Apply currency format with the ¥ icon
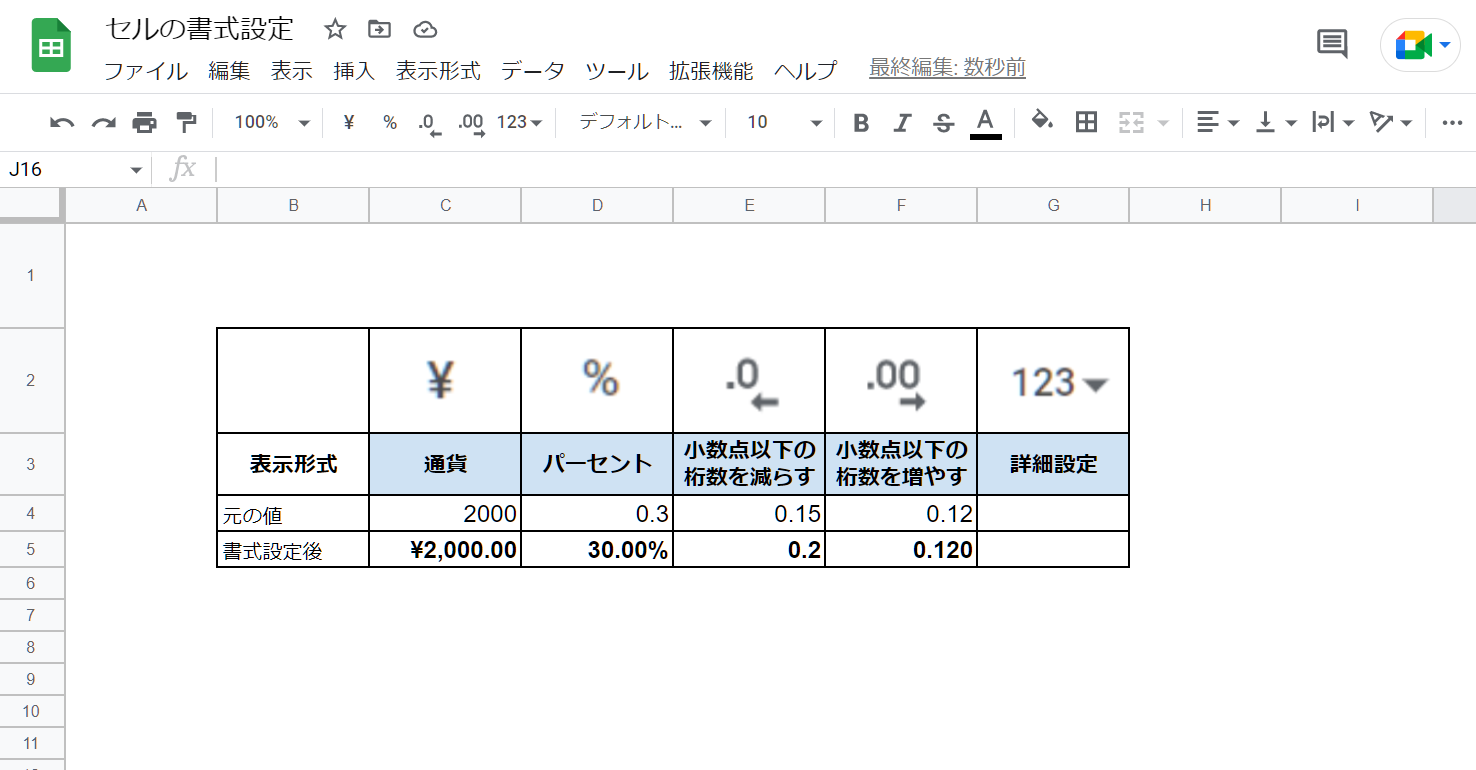 [347, 122]
